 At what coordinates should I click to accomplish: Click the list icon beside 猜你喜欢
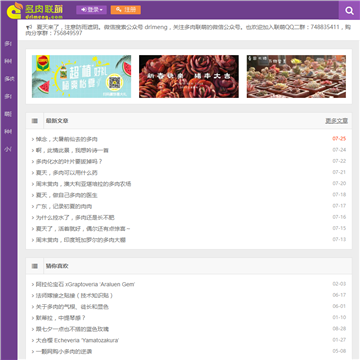(35, 266)
